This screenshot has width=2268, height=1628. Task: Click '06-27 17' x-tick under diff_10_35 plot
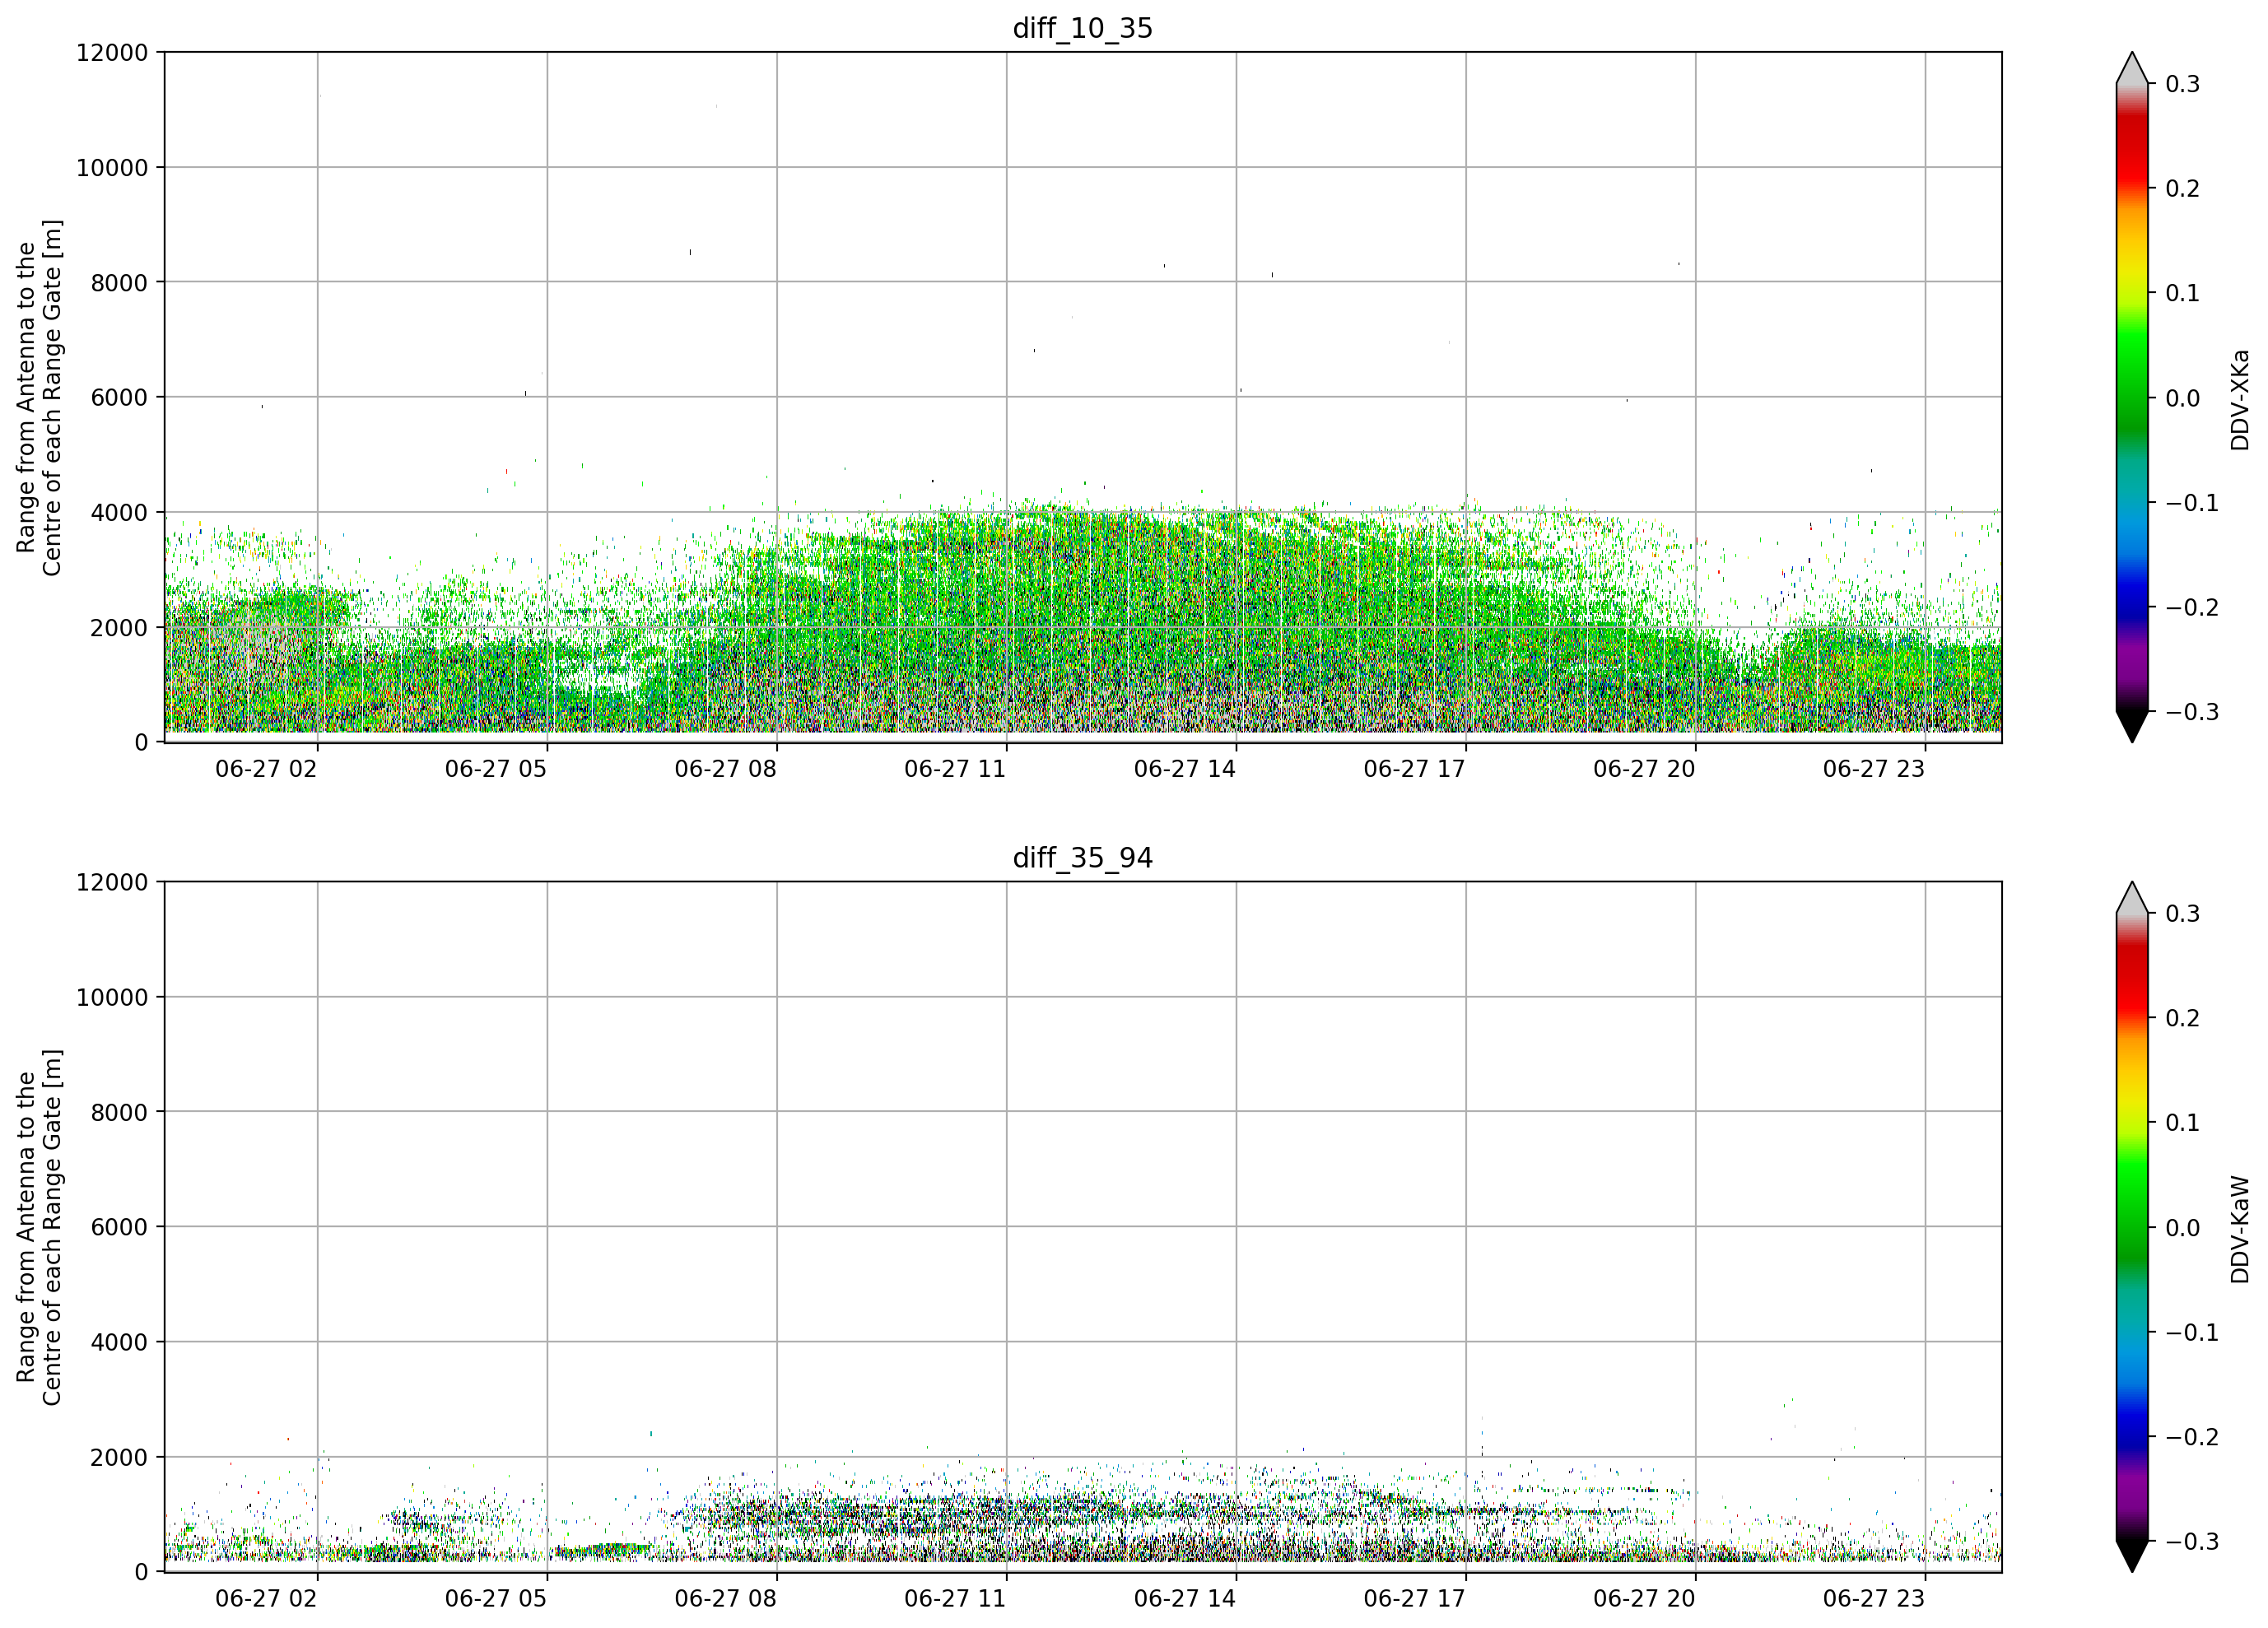(1414, 769)
